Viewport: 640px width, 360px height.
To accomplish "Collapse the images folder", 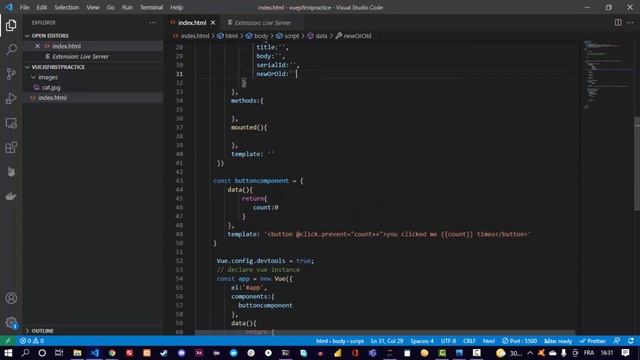I will pyautogui.click(x=33, y=77).
